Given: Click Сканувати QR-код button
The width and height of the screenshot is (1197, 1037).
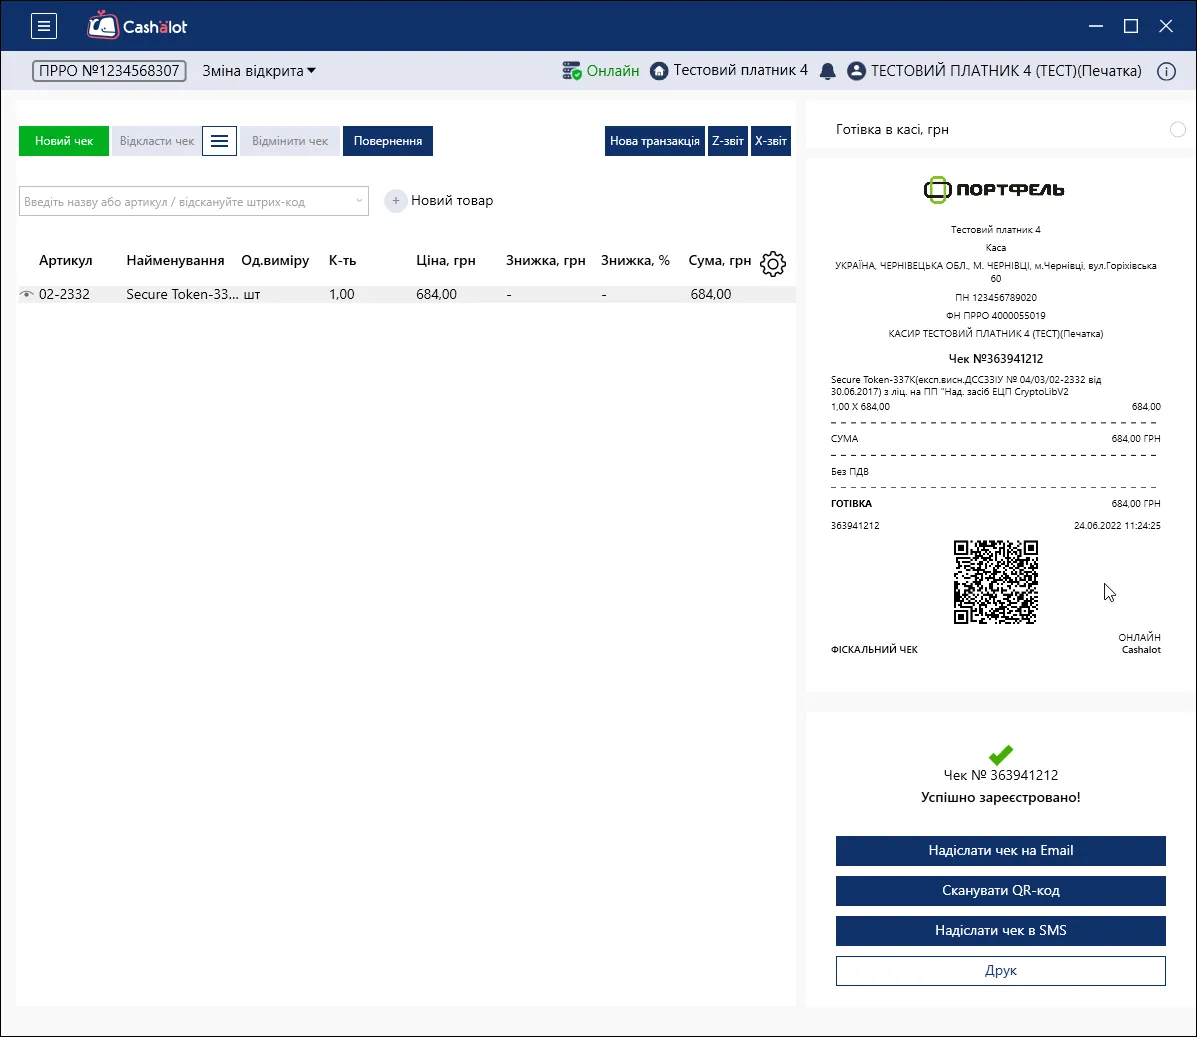Looking at the screenshot, I should coord(1001,890).
